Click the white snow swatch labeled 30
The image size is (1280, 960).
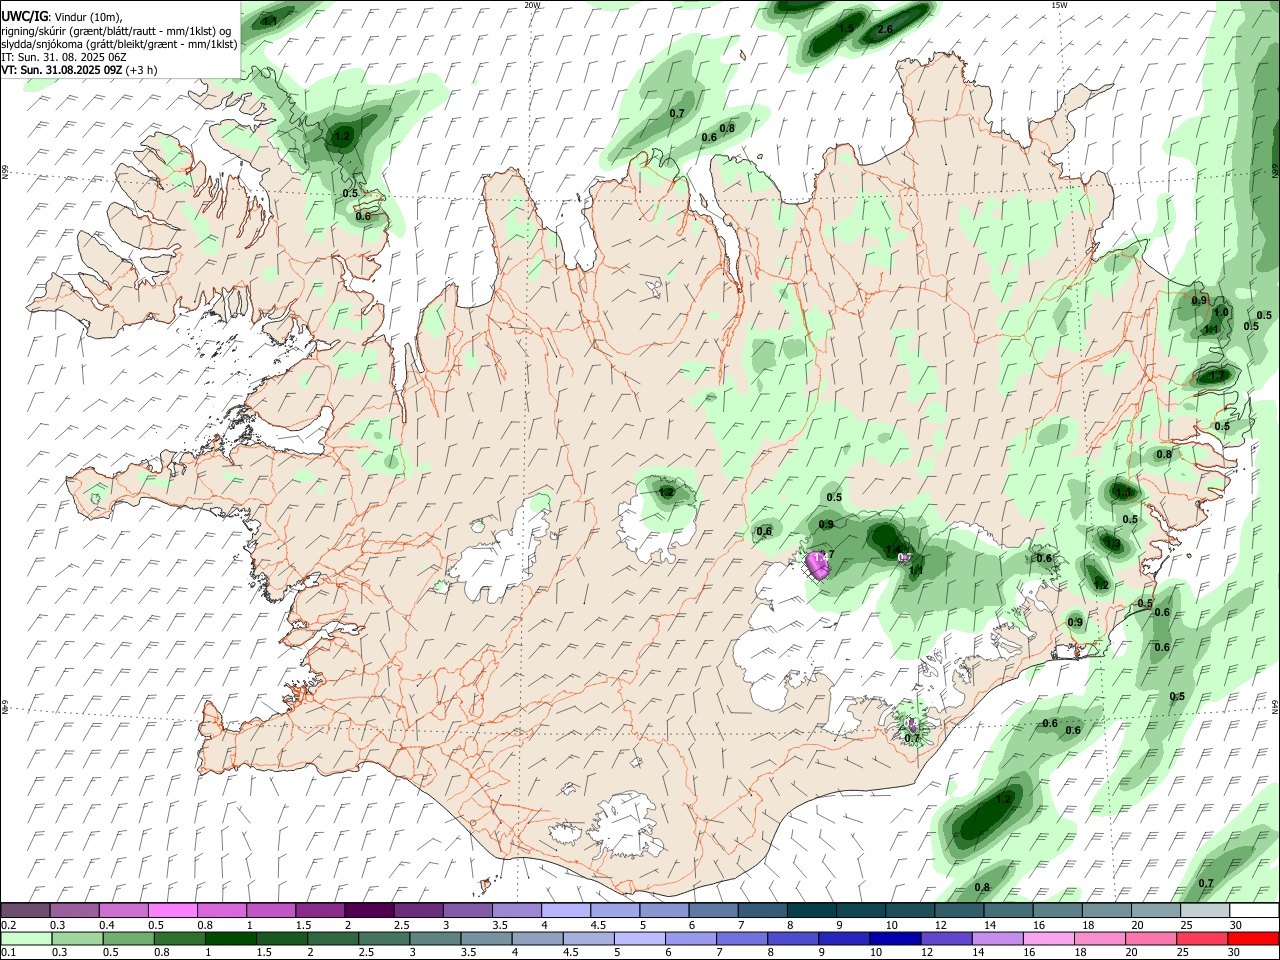tap(1254, 911)
